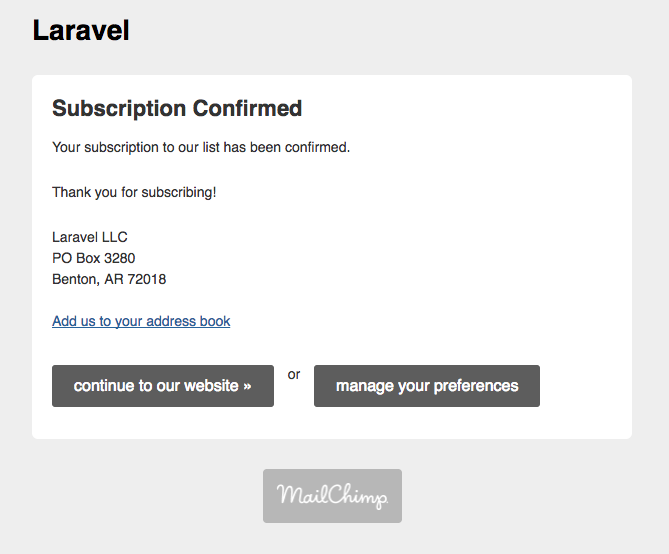The height and width of the screenshot is (554, 669).
Task: Click the Thank you for subscribing message
Action: [x=134, y=192]
